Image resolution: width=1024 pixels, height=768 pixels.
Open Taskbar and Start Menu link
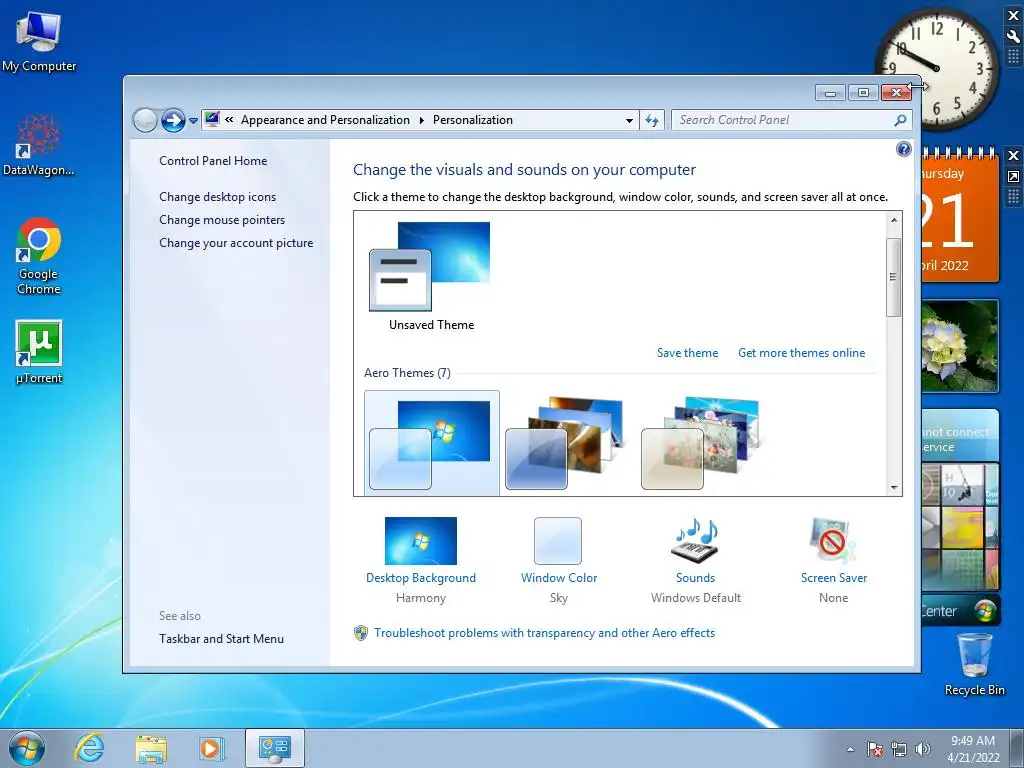tap(221, 639)
